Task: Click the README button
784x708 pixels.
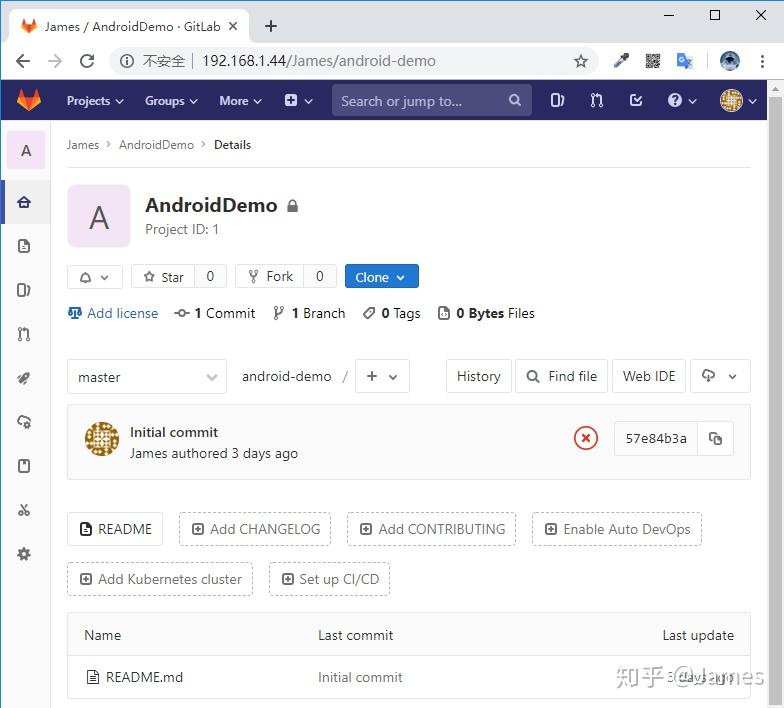Action: [x=115, y=529]
